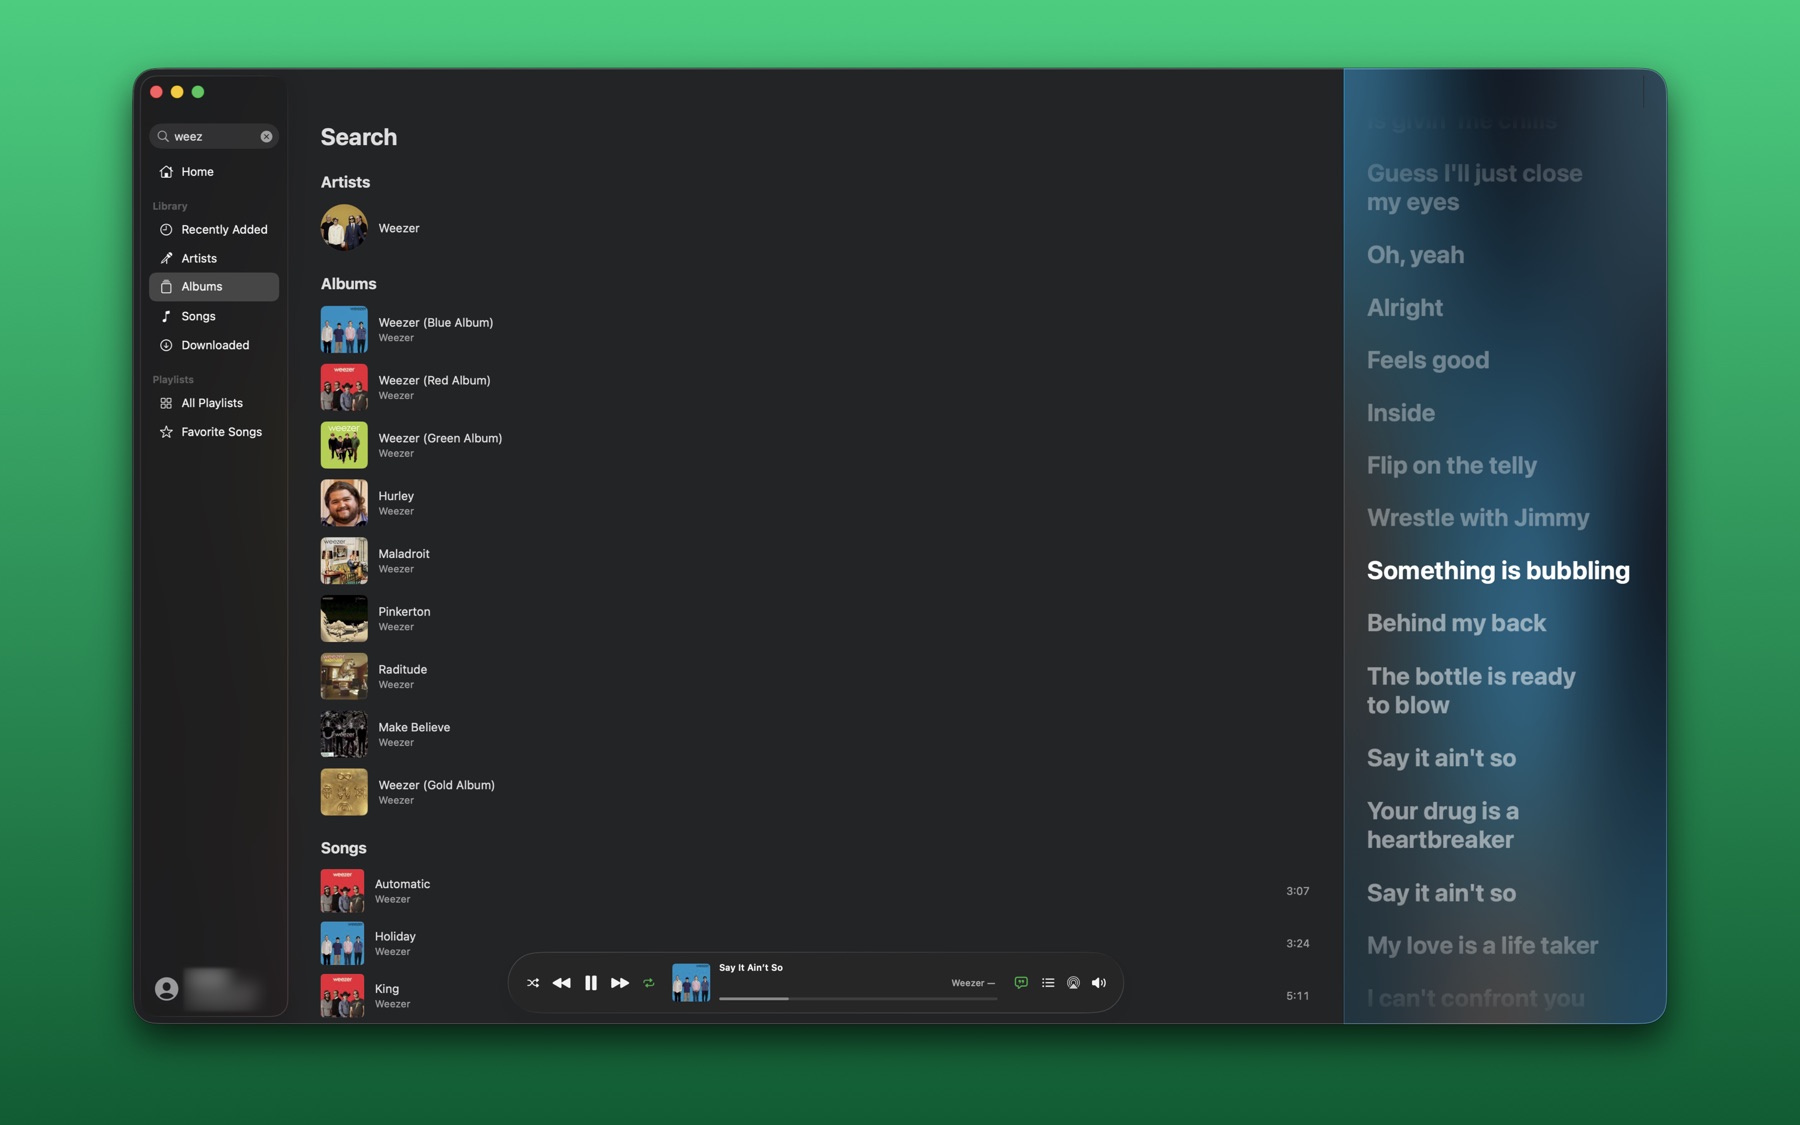The height and width of the screenshot is (1125, 1800).
Task: Open the Raditude album result
Action: coord(815,677)
